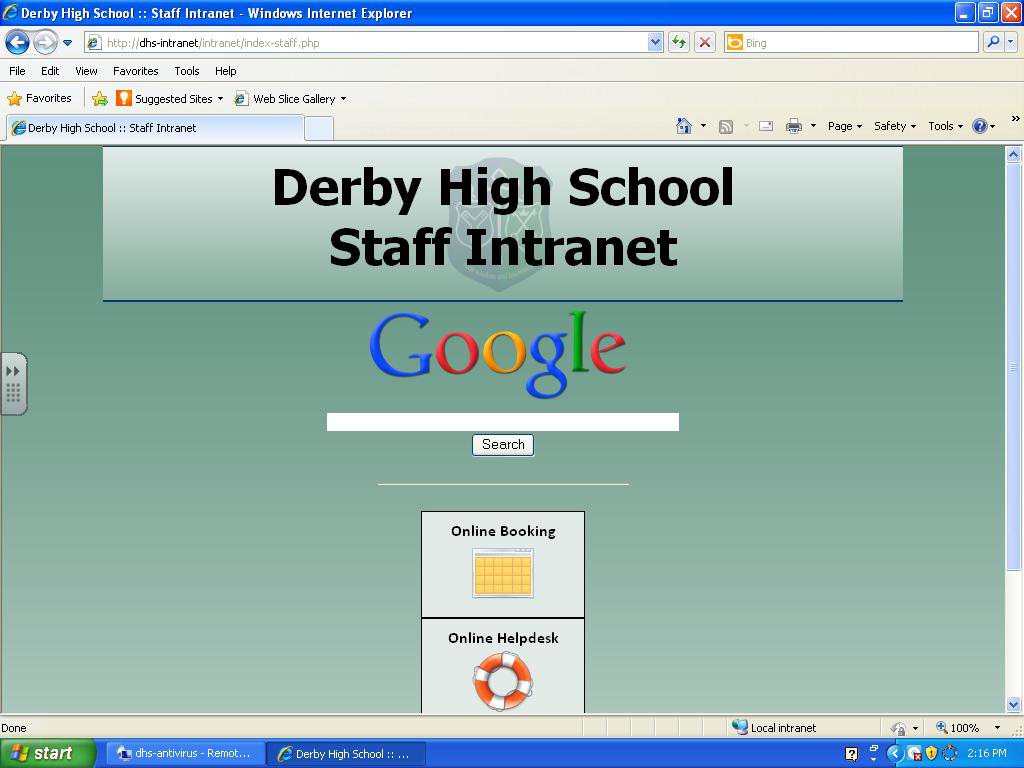The image size is (1024, 768).
Task: Open the Online Booking link
Action: (503, 532)
